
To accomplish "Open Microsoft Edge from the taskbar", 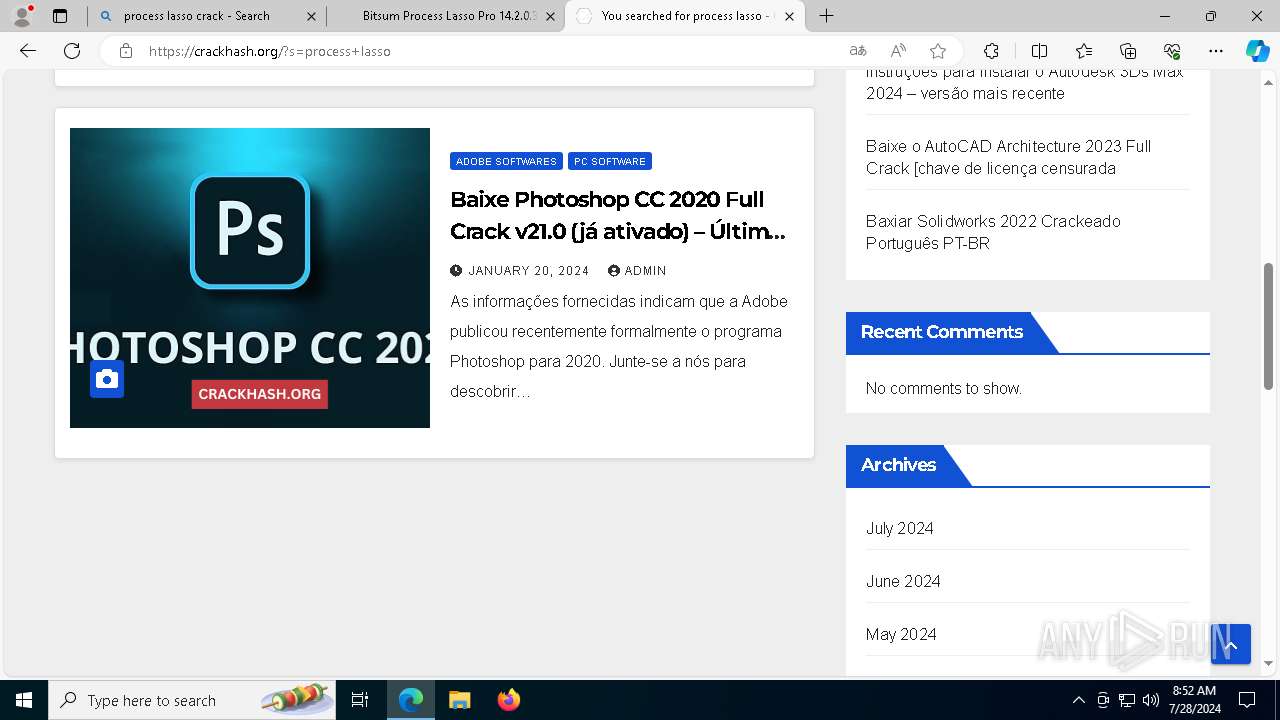I will [411, 700].
